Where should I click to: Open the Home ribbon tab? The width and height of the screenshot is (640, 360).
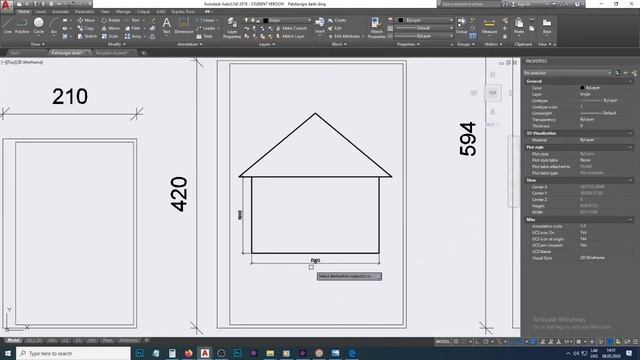23,12
